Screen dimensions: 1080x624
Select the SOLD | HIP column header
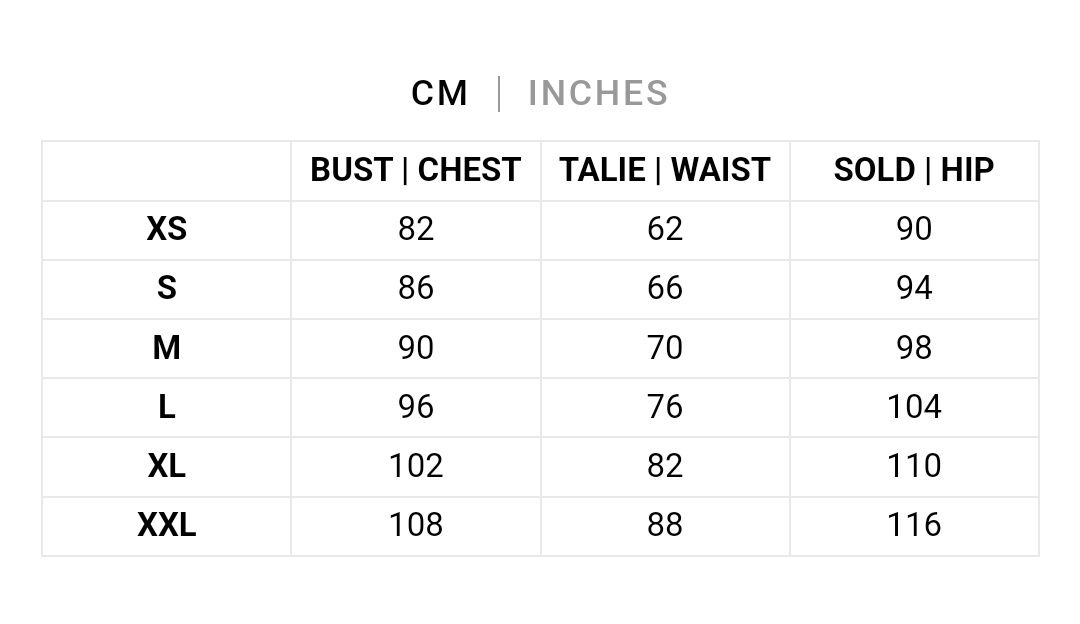tap(914, 170)
